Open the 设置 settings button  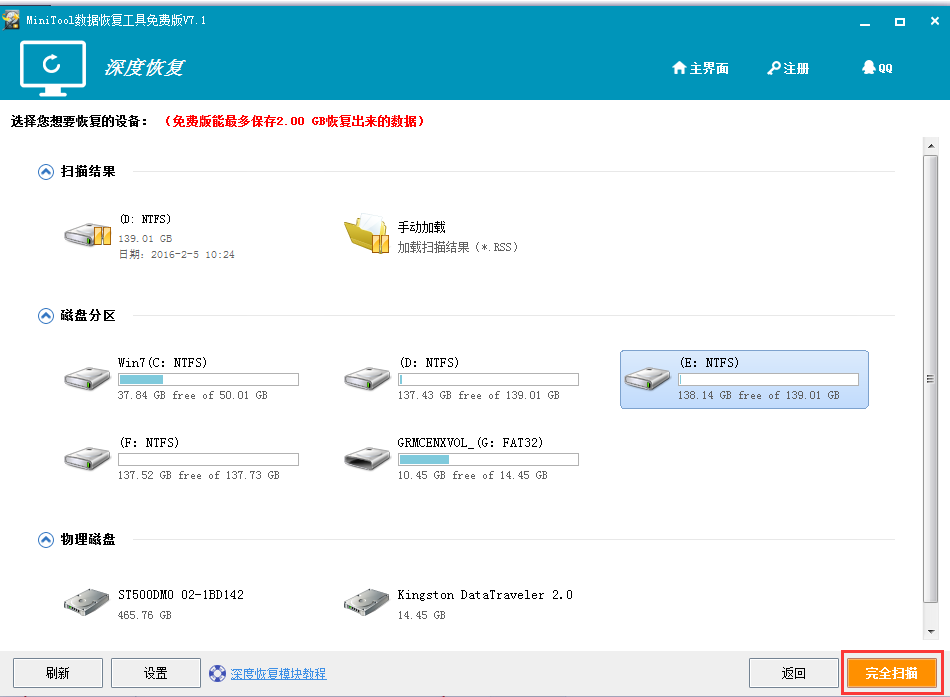pos(156,673)
